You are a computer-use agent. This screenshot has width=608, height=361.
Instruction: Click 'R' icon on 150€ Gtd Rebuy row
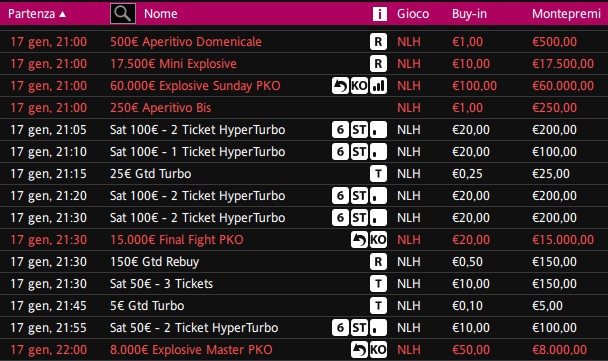click(x=378, y=262)
